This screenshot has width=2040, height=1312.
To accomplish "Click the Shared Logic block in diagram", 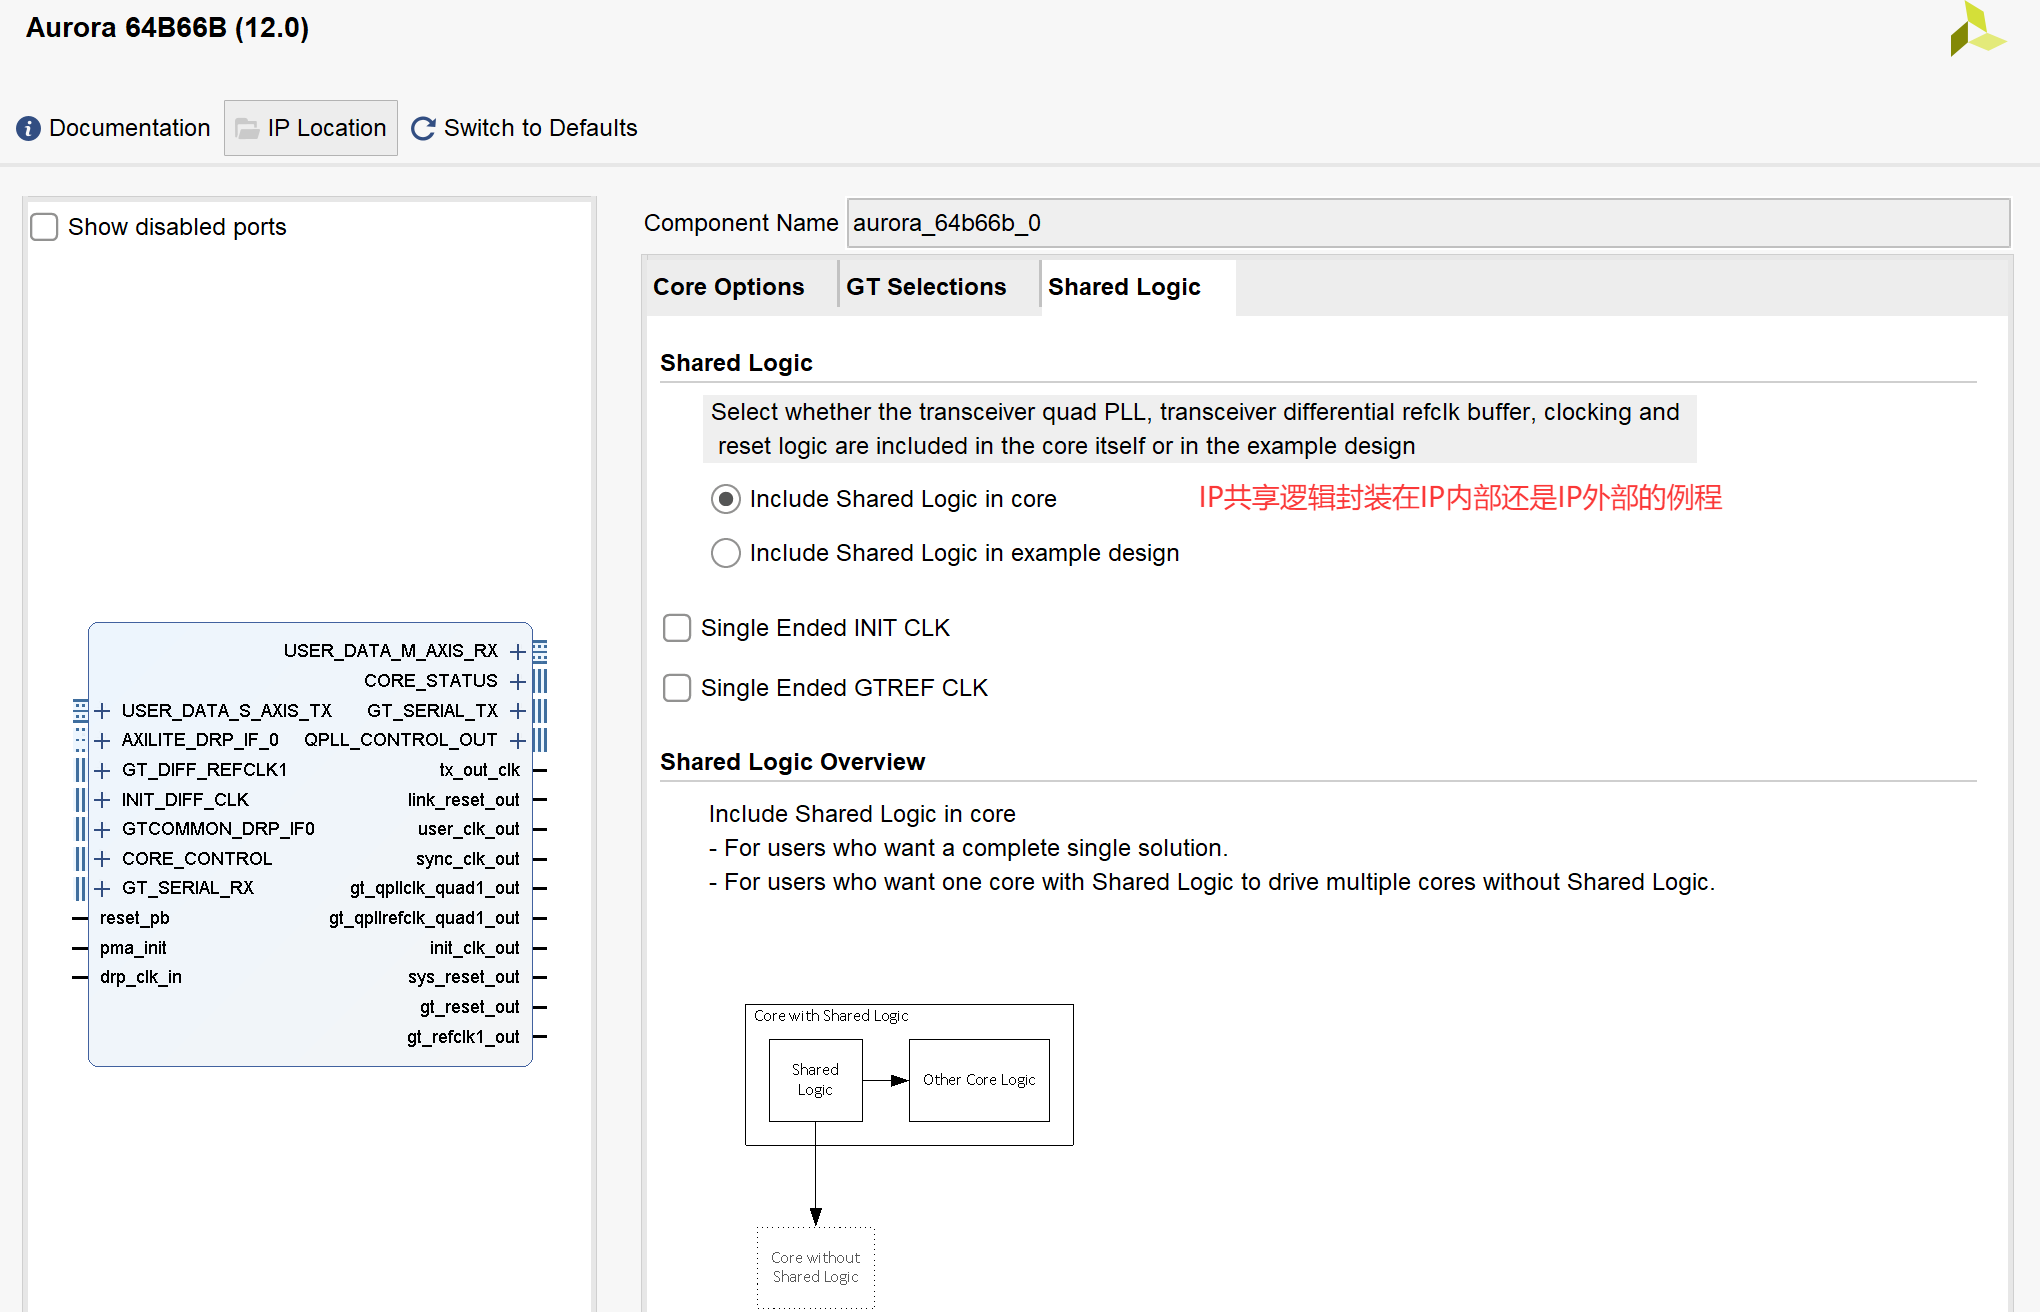I will [x=815, y=1080].
